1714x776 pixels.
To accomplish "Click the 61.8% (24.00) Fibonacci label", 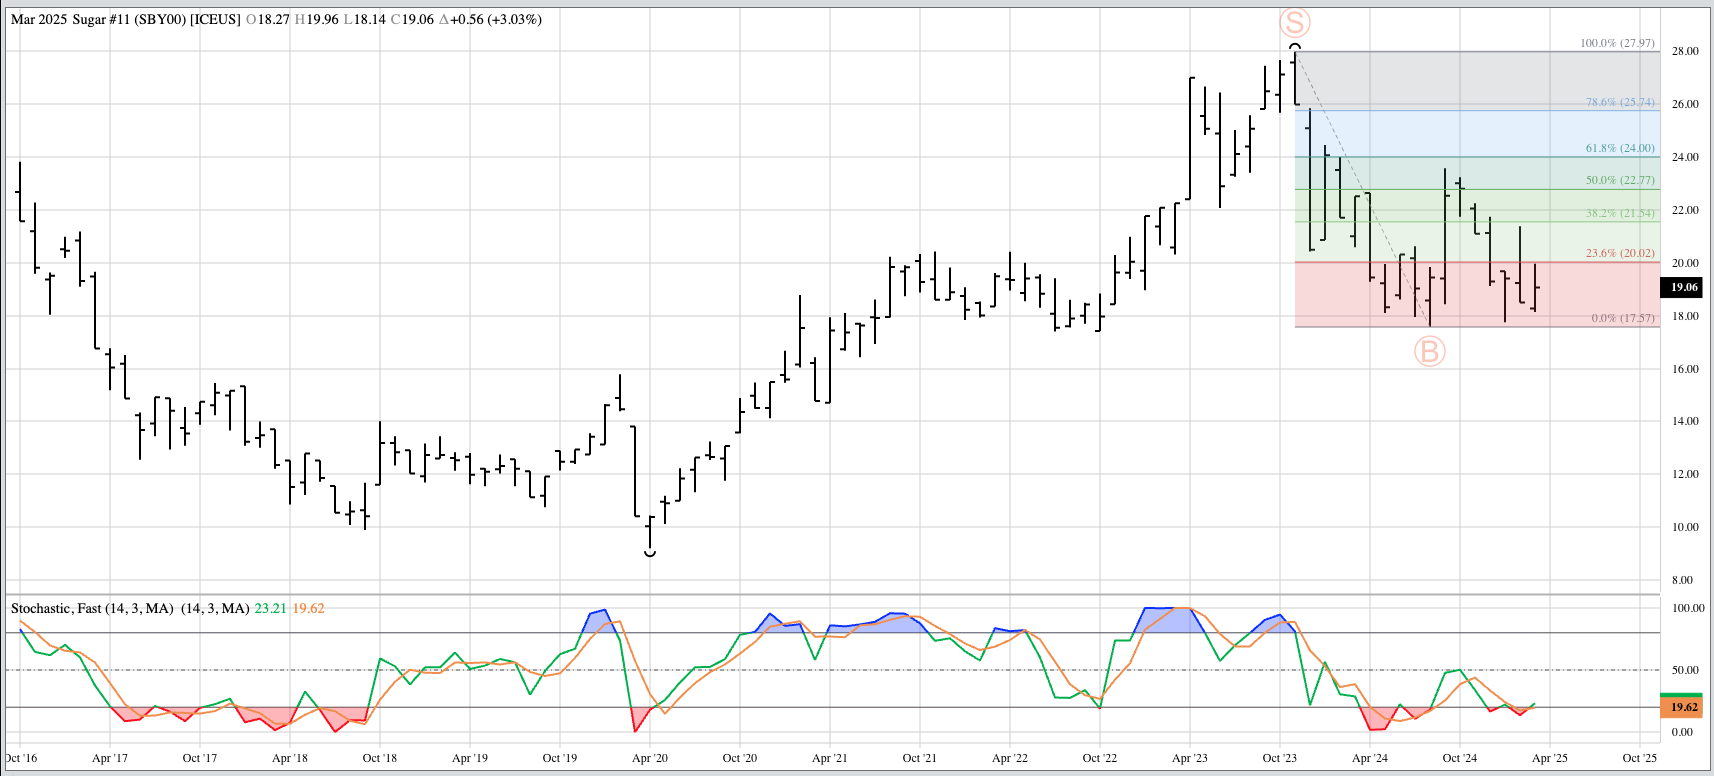I will tap(1619, 148).
